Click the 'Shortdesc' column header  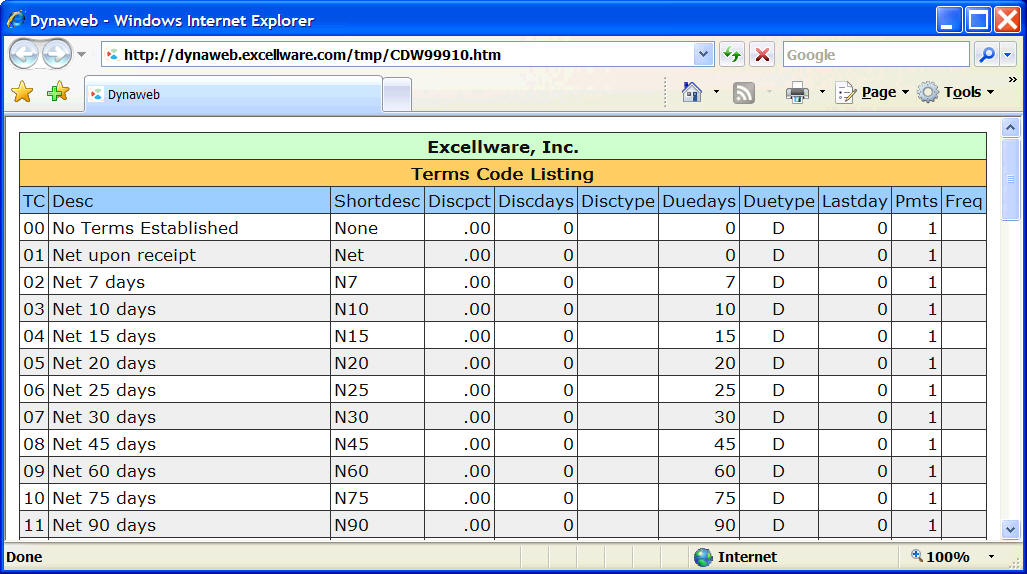[377, 201]
